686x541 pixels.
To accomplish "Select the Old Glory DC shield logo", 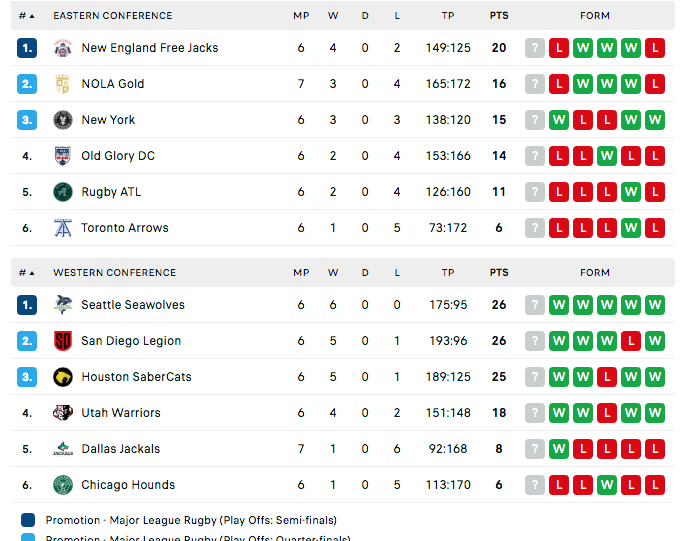I will 63,156.
